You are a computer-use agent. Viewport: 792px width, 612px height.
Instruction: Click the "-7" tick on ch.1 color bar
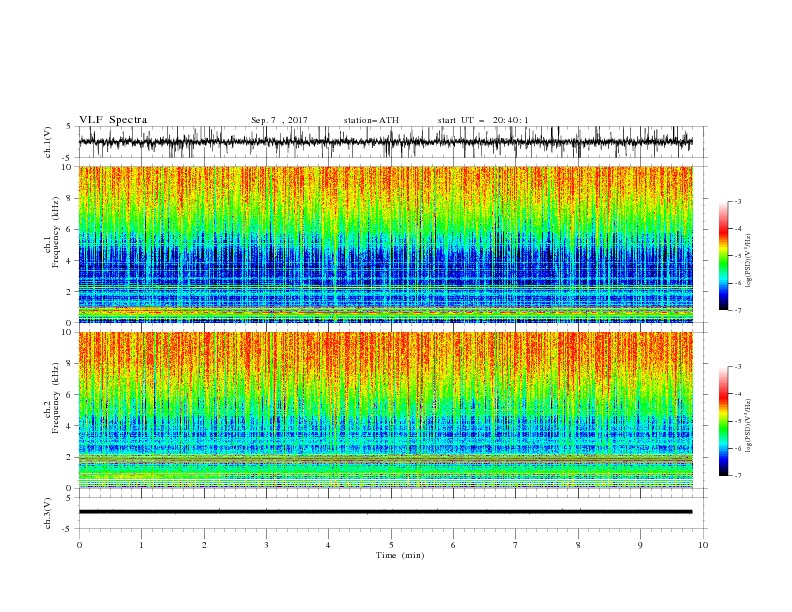738,310
